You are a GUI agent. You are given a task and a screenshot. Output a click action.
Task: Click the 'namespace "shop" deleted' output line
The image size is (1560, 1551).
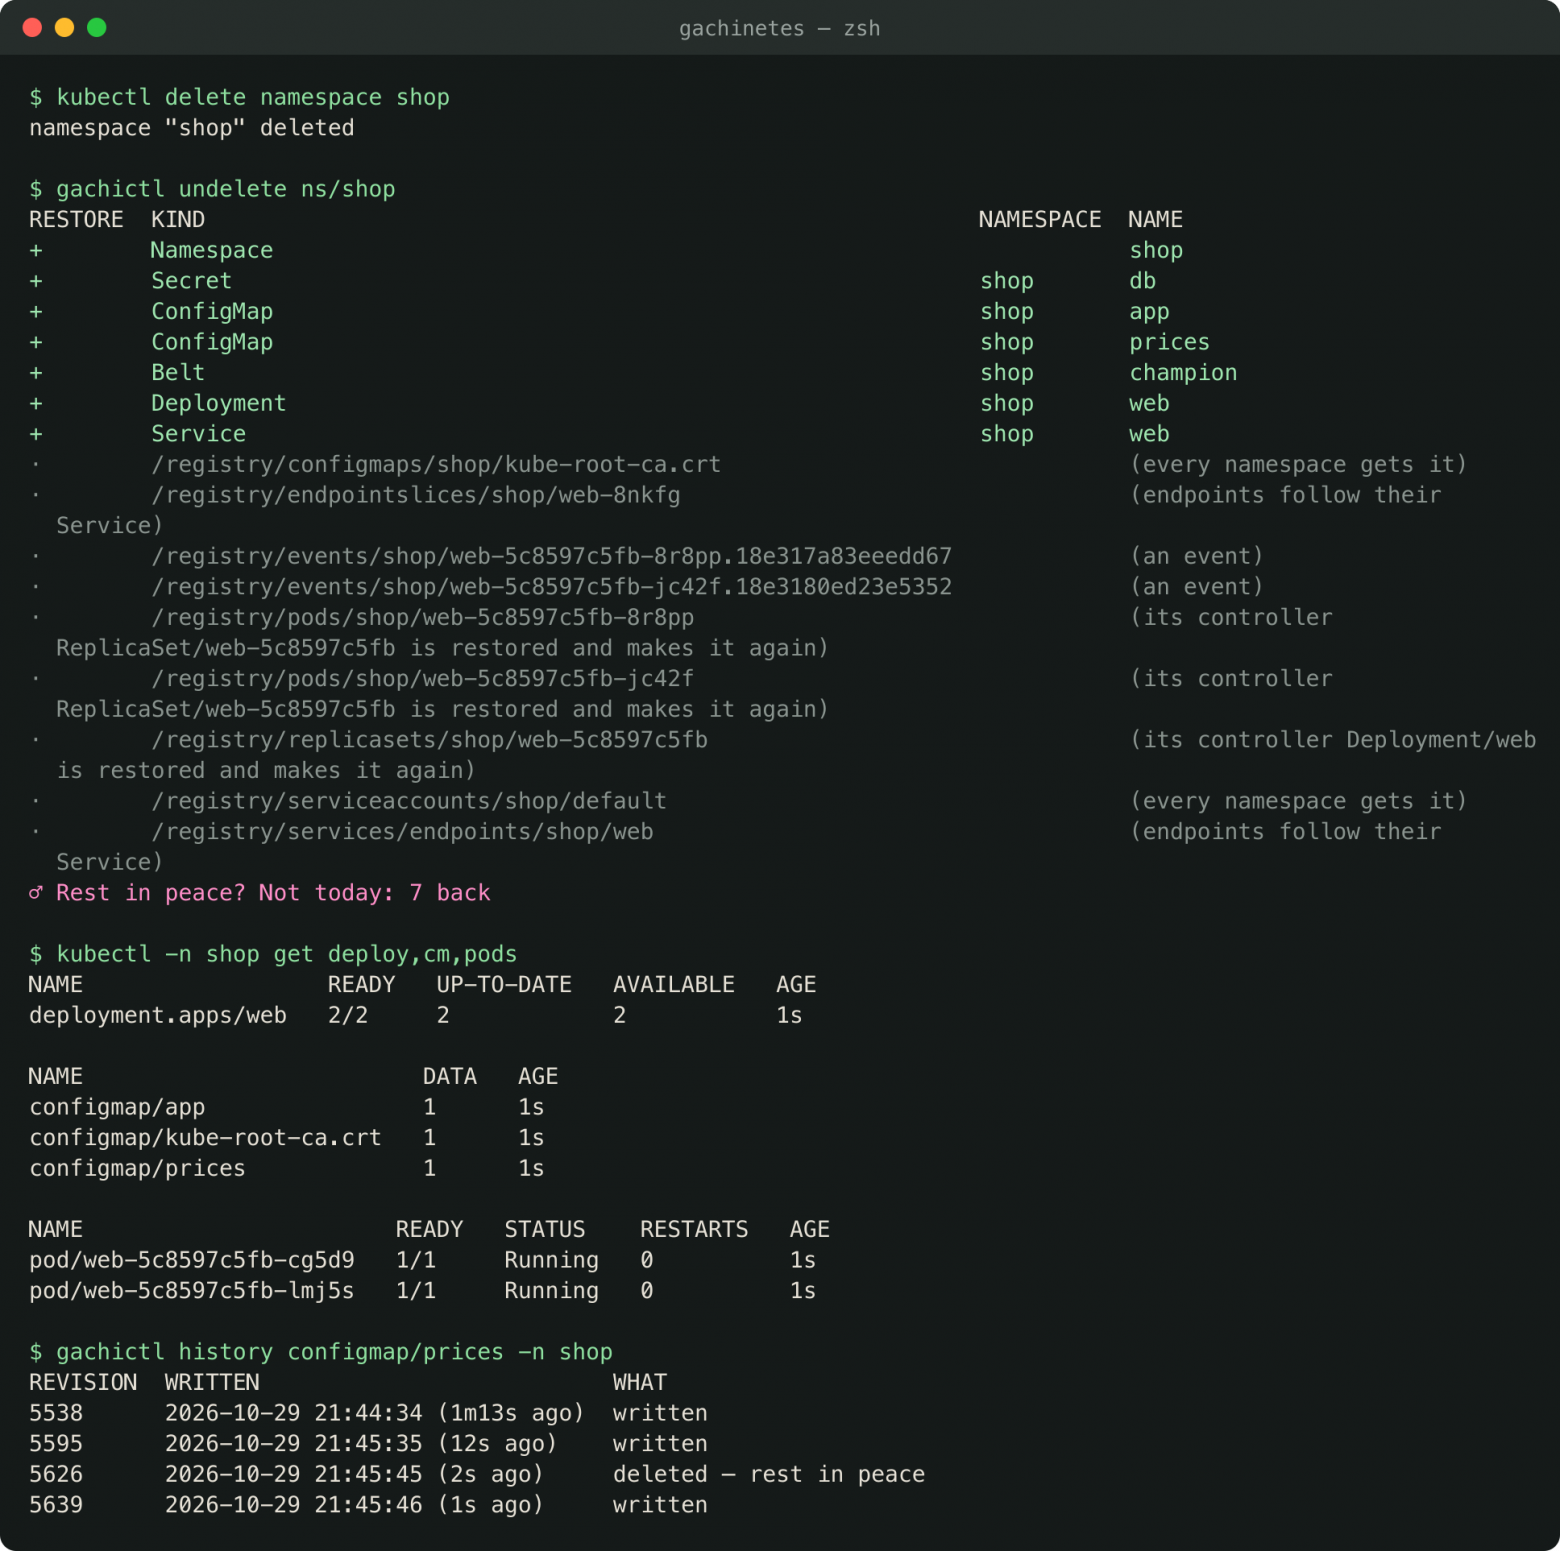click(192, 128)
